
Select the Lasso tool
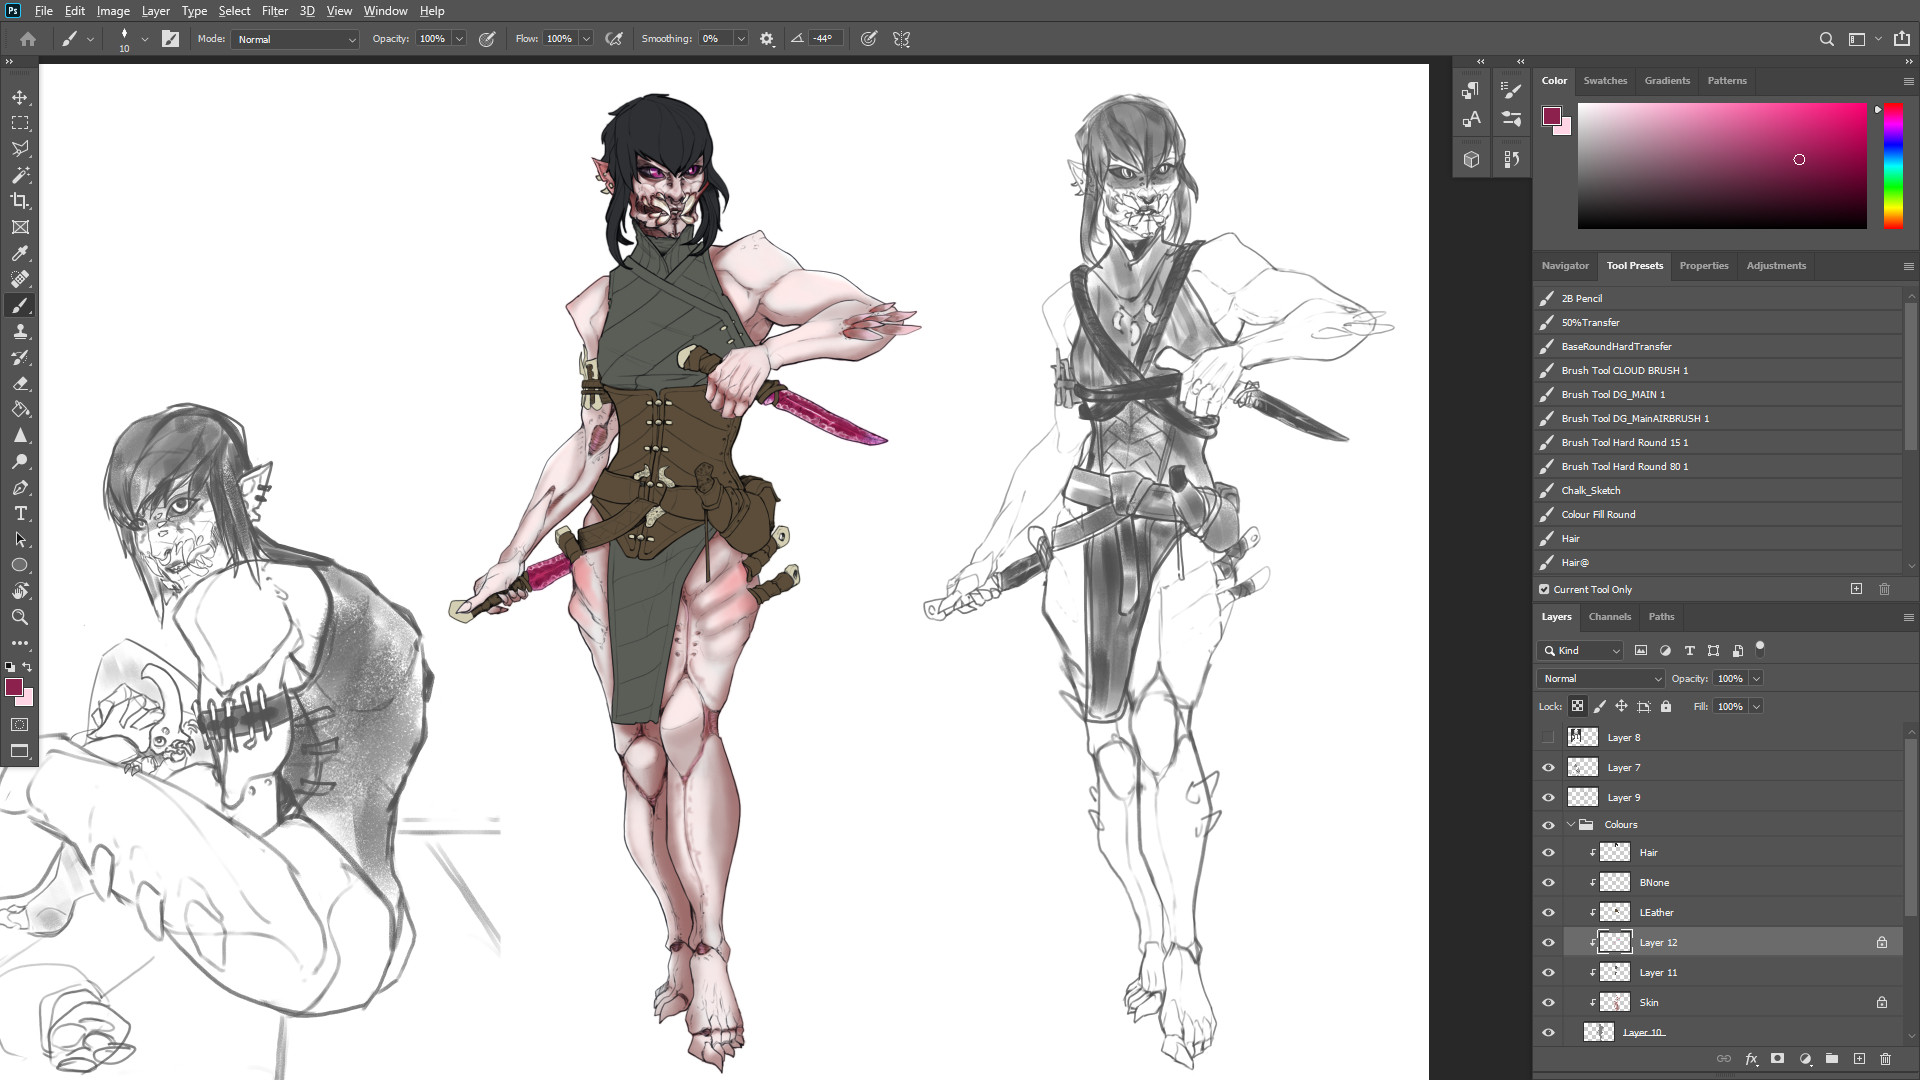pos(20,149)
